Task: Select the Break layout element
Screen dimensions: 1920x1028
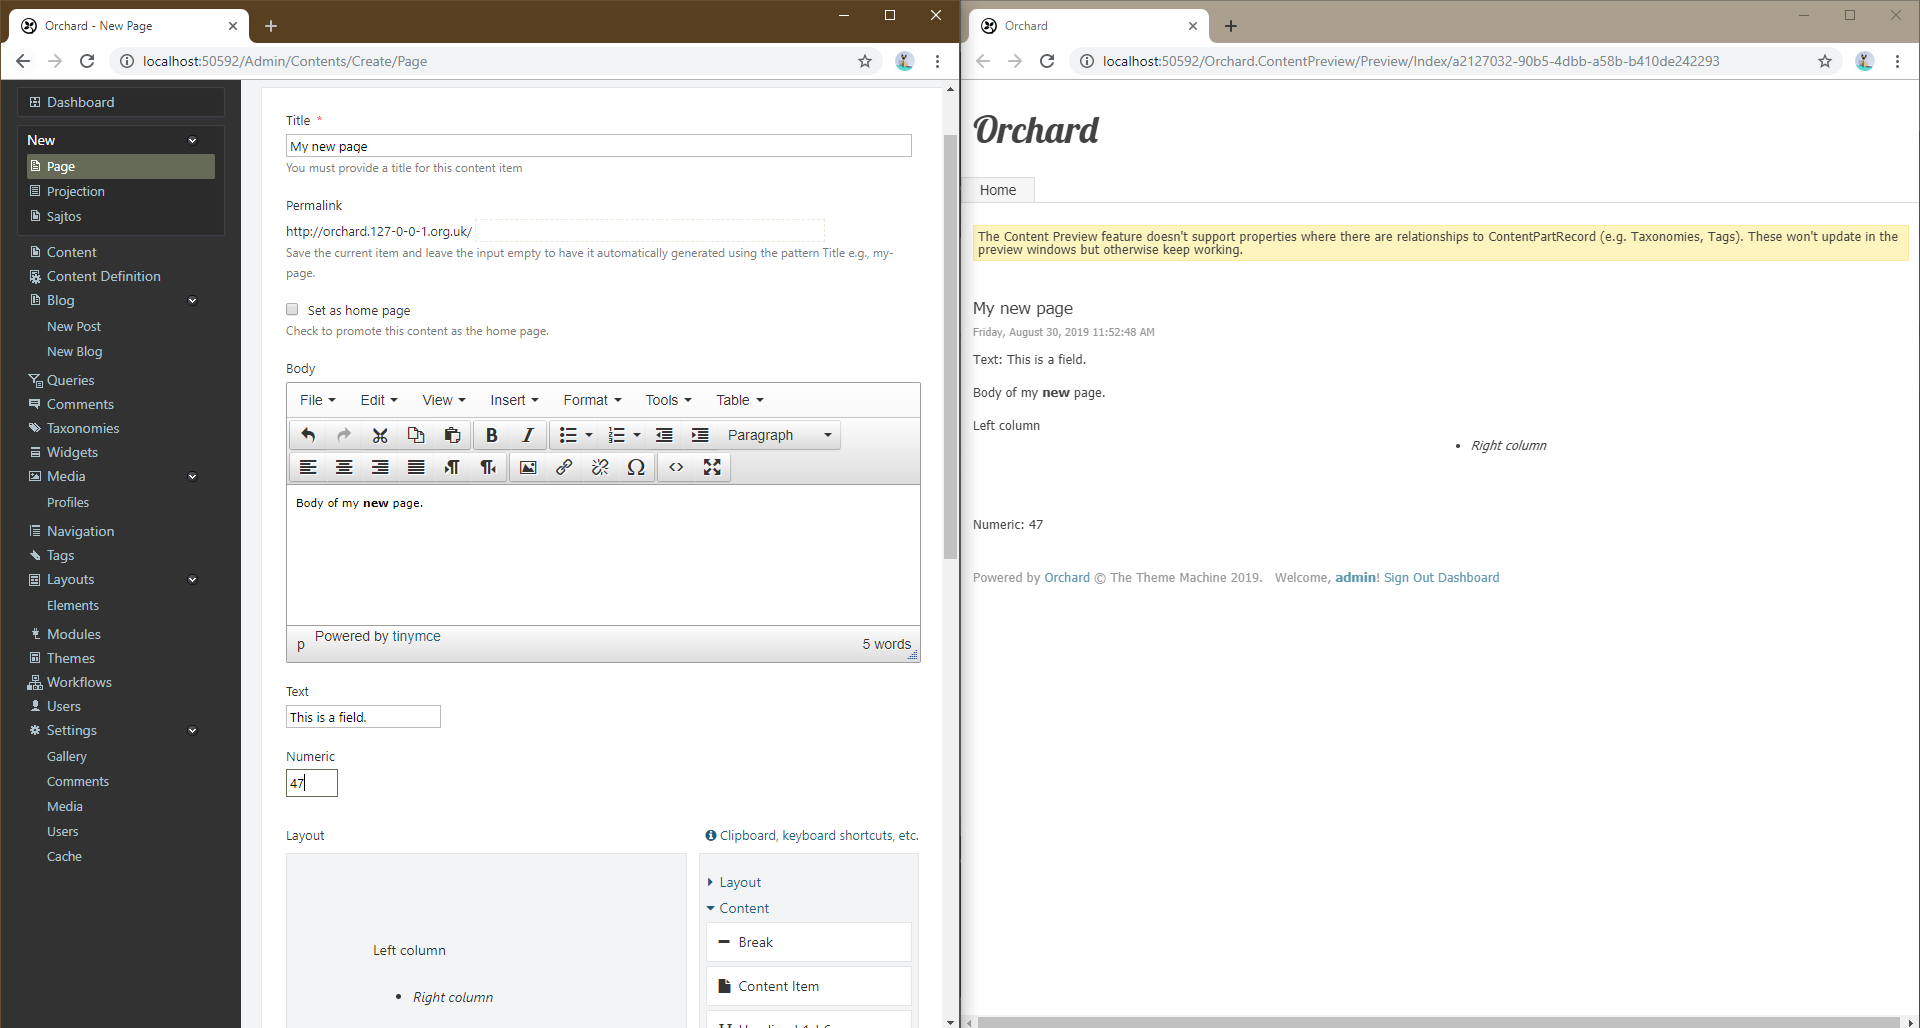Action: click(809, 942)
